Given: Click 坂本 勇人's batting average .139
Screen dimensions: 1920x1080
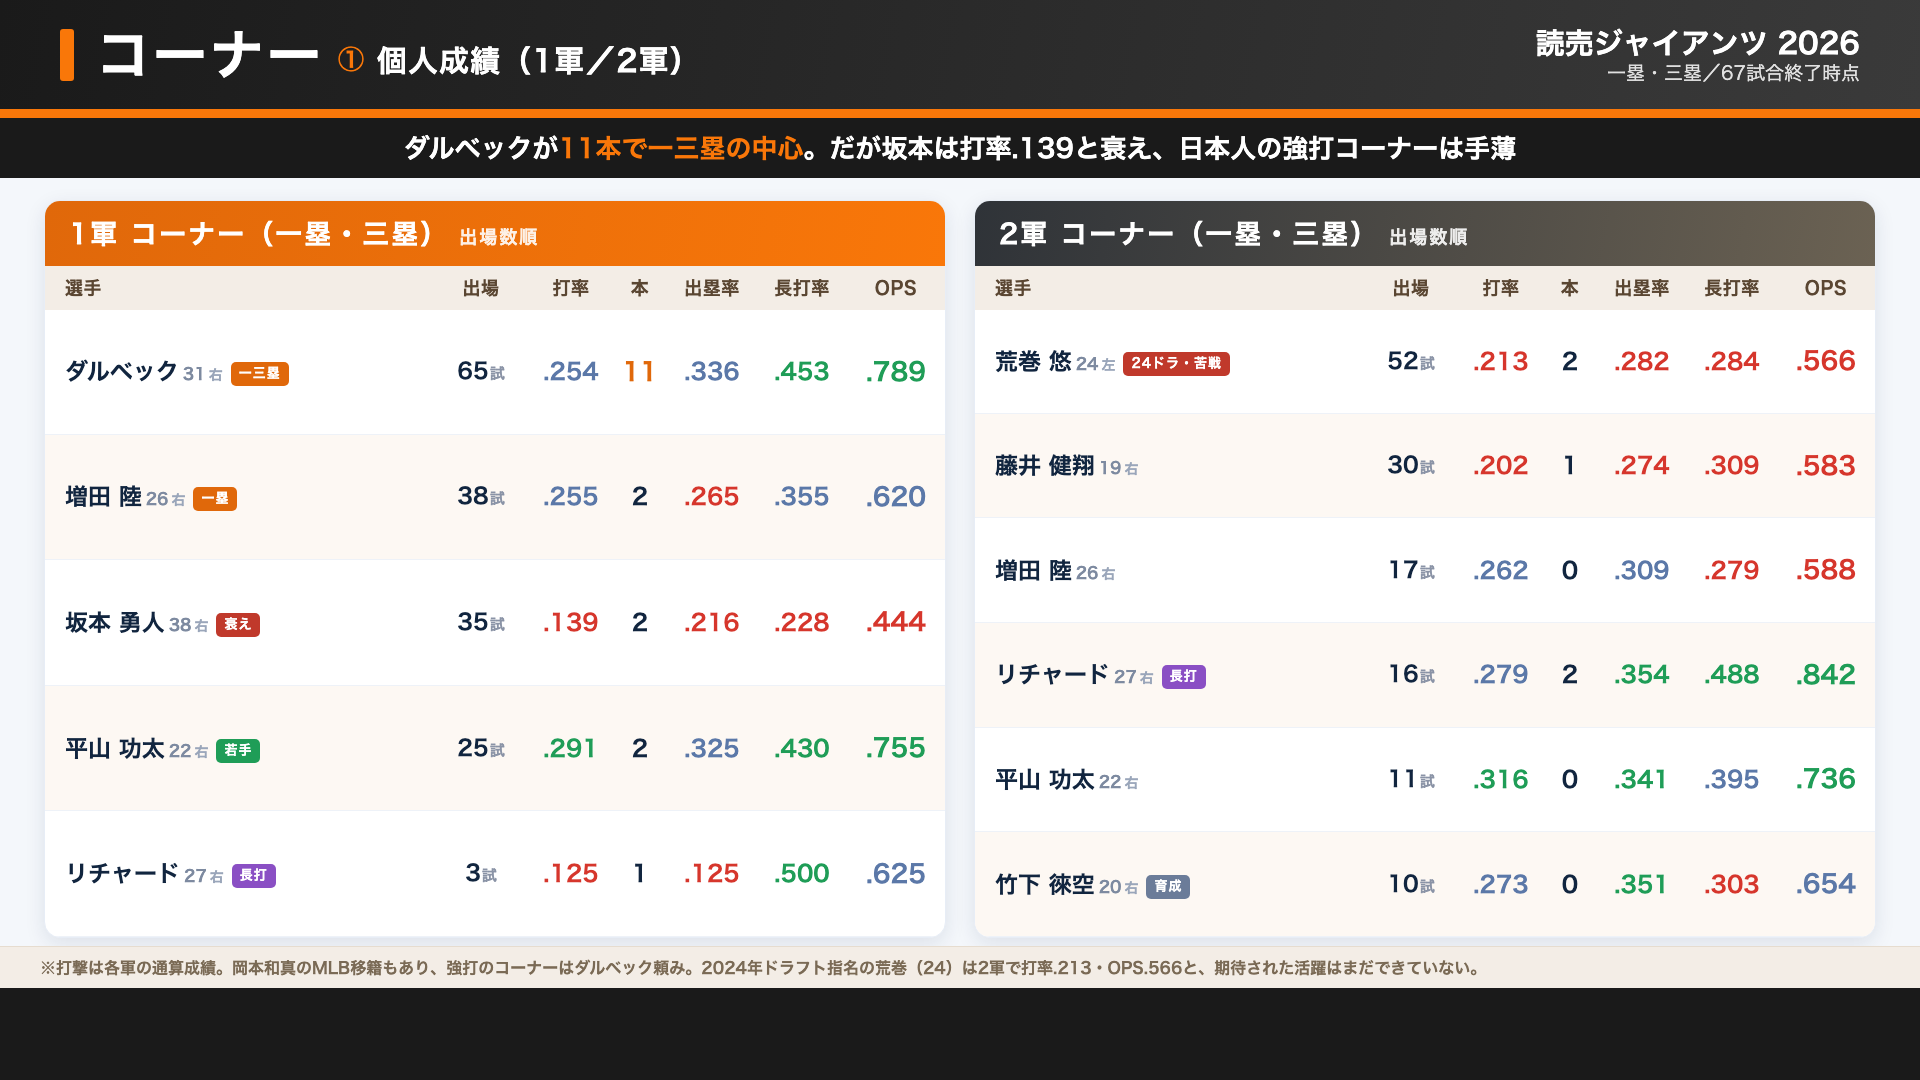Looking at the screenshot, I should coord(570,623).
